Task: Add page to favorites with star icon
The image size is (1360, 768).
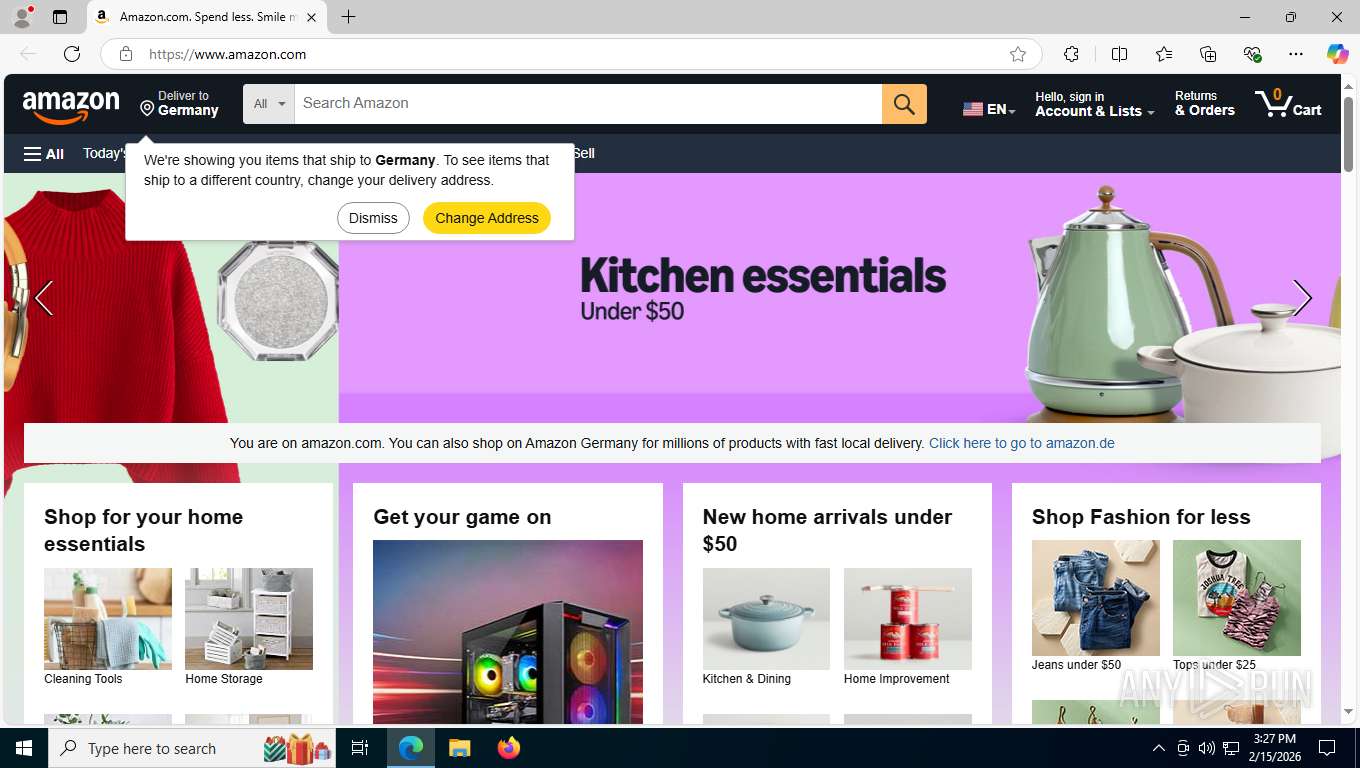Action: click(x=1018, y=54)
